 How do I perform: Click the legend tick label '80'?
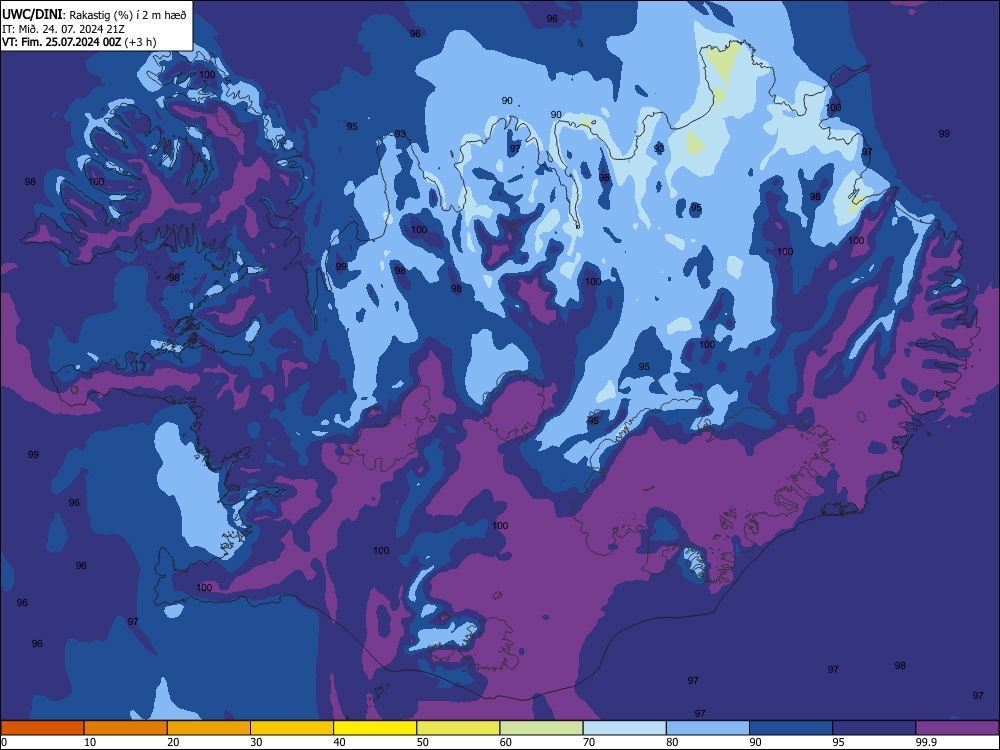pyautogui.click(x=672, y=742)
